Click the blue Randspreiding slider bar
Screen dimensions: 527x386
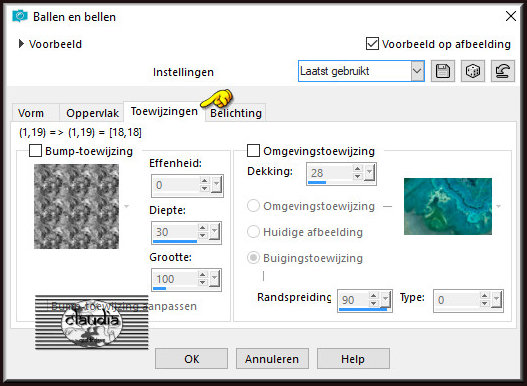point(363,309)
